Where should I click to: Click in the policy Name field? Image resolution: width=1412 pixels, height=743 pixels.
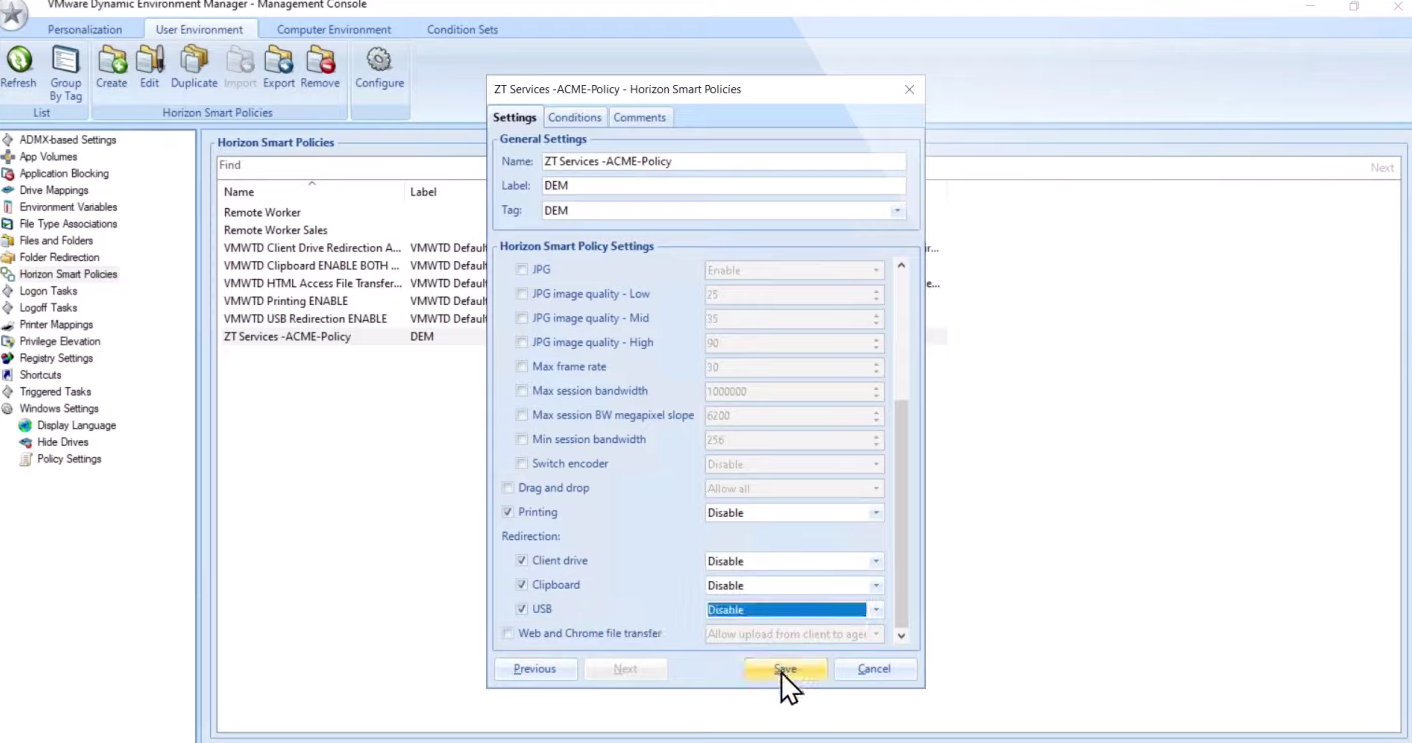pos(723,161)
